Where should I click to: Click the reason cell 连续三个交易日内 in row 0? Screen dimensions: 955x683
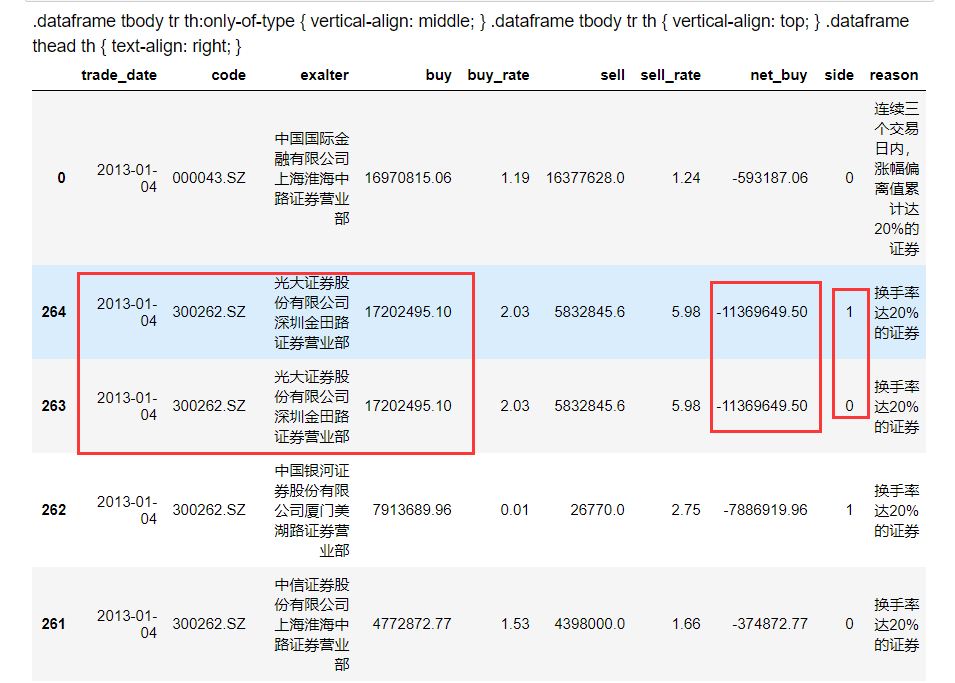coord(897,179)
